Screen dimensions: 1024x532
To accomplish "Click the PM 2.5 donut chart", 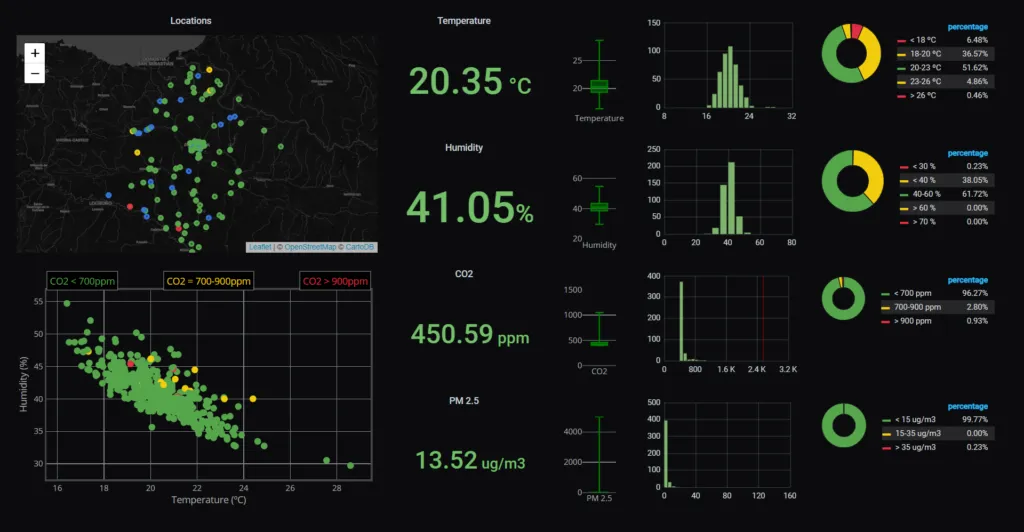I will point(844,426).
